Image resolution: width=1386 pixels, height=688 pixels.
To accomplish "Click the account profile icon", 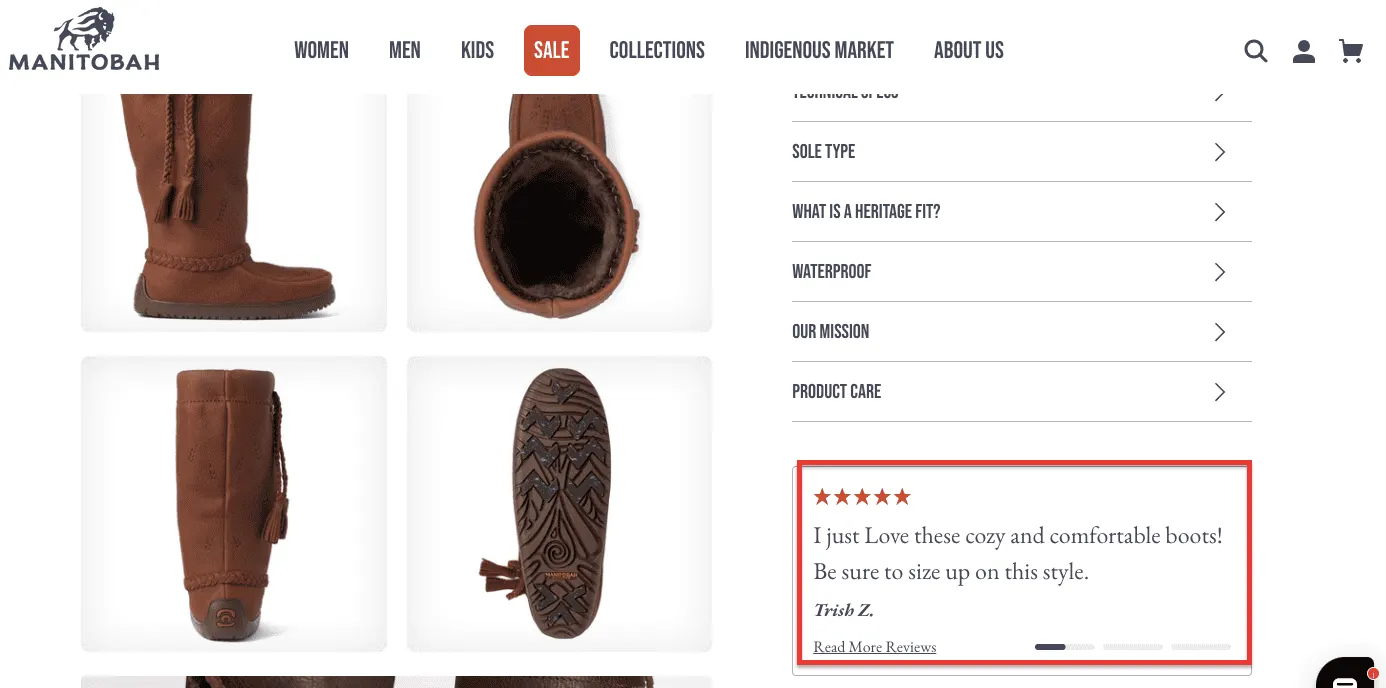I will pos(1303,50).
